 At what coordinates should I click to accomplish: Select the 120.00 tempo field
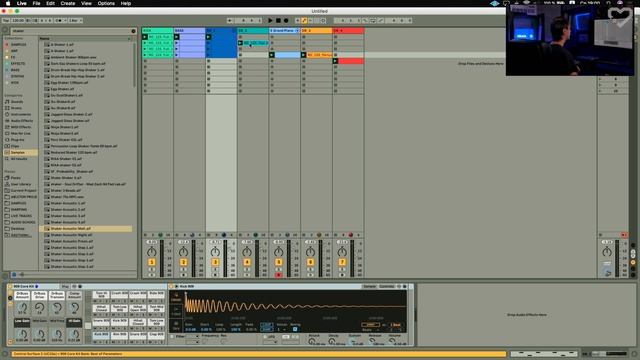(x=18, y=20)
